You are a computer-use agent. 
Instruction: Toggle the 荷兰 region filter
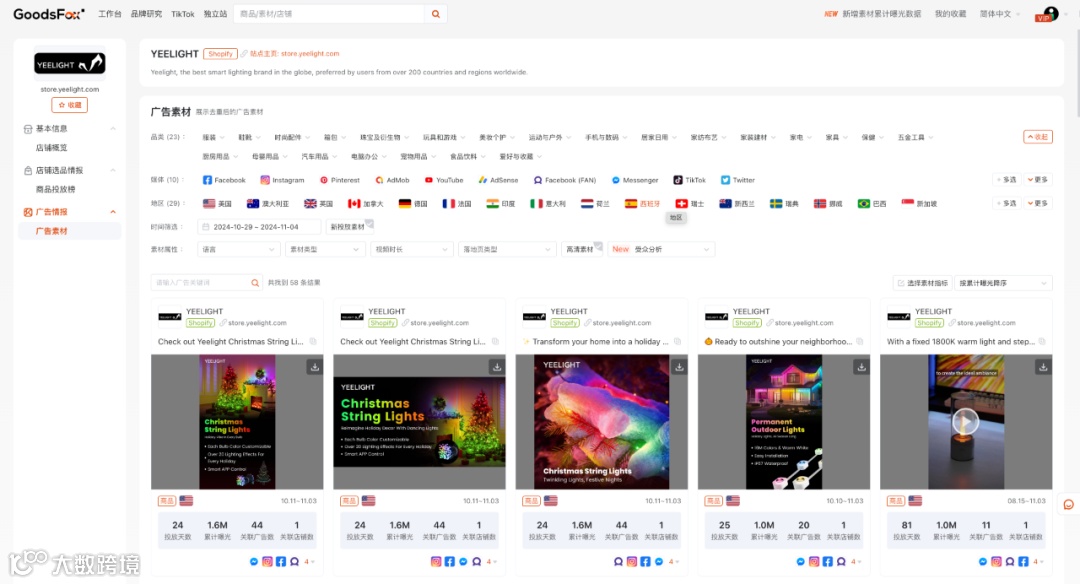[595, 204]
